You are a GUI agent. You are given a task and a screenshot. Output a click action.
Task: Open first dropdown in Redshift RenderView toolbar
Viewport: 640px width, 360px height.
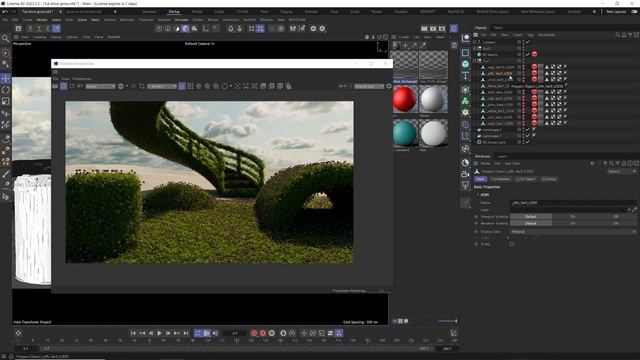pyautogui.click(x=100, y=86)
